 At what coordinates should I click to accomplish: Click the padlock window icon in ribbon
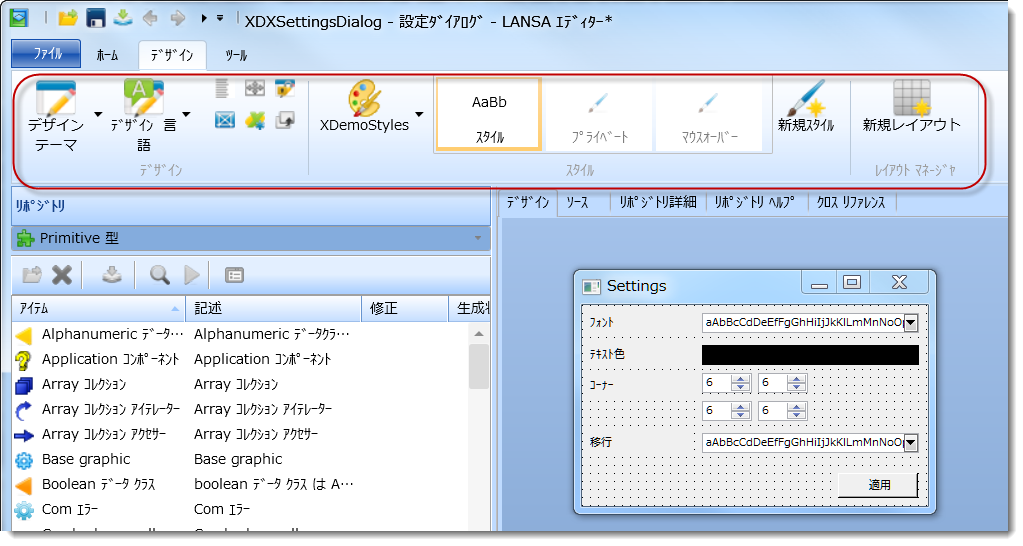pos(285,88)
